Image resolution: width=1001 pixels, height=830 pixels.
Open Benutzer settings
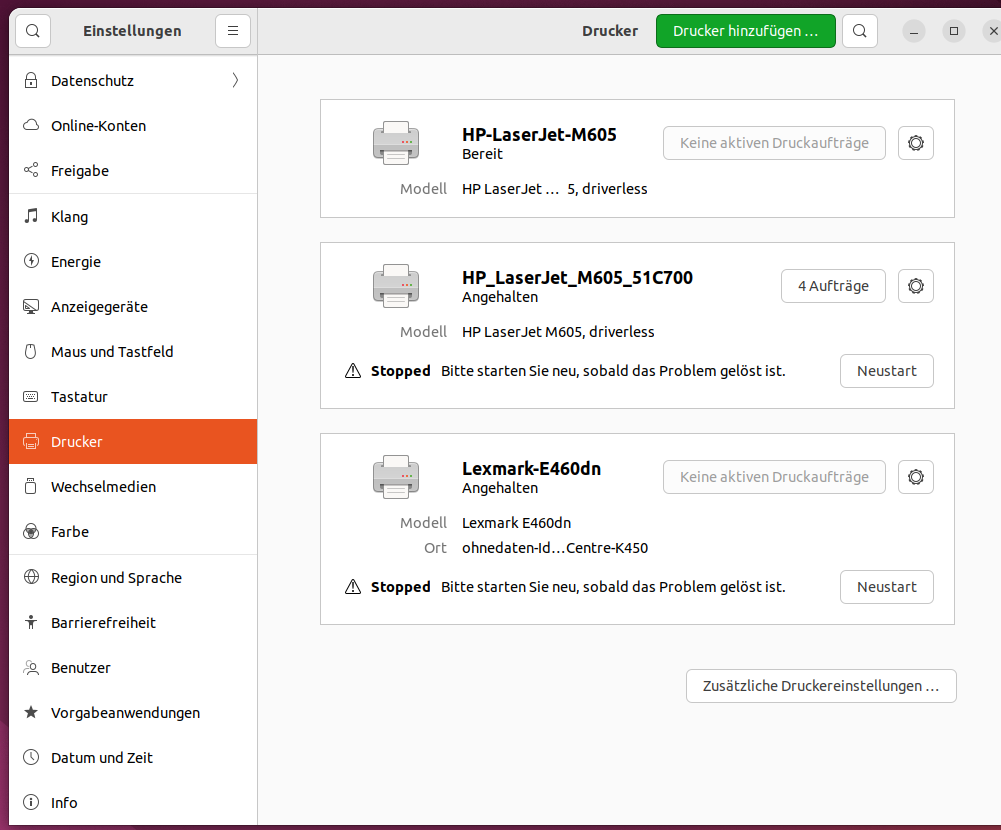point(133,668)
